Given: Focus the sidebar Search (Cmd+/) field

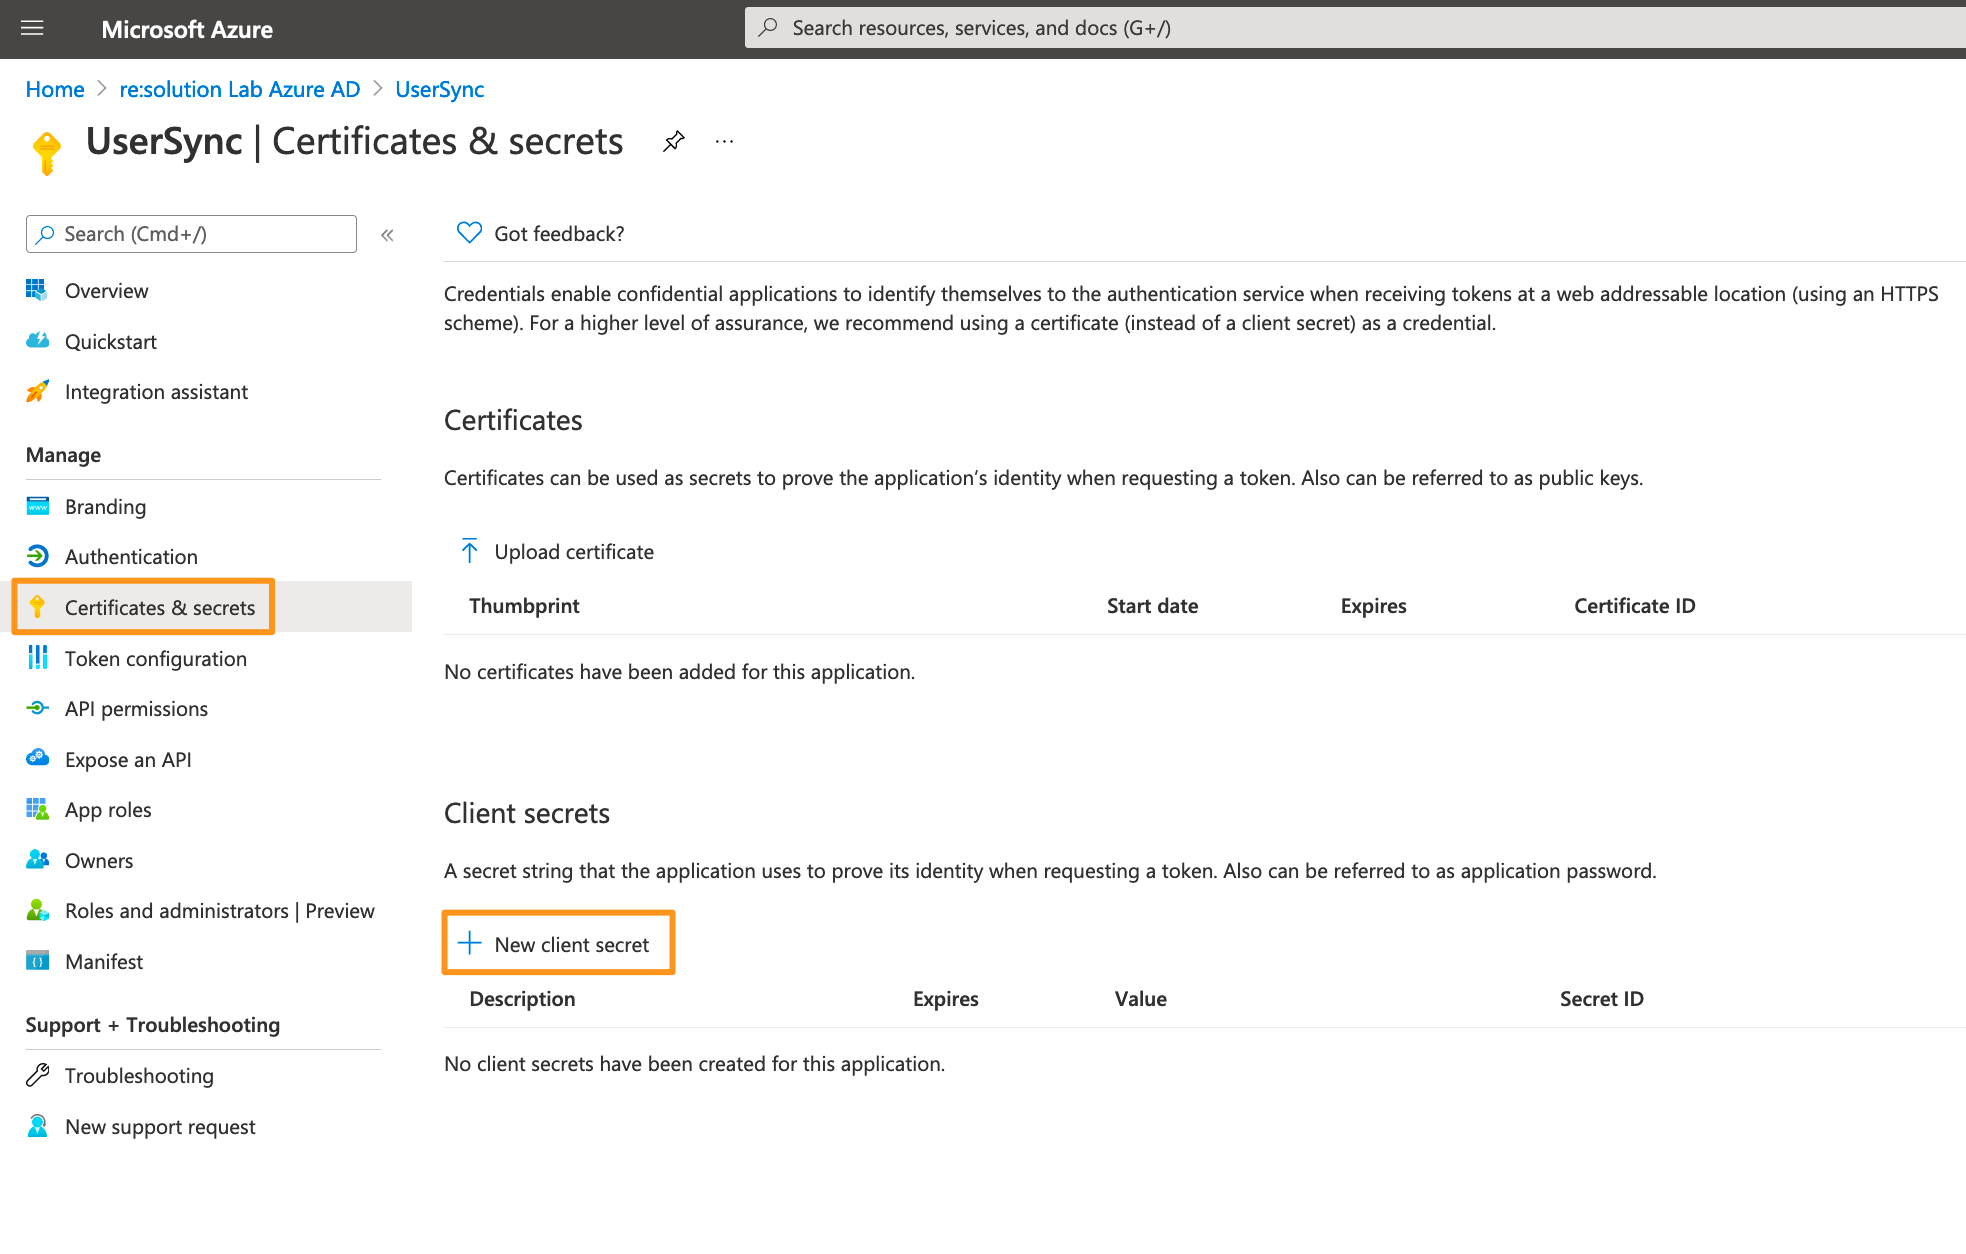Looking at the screenshot, I should pyautogui.click(x=191, y=234).
